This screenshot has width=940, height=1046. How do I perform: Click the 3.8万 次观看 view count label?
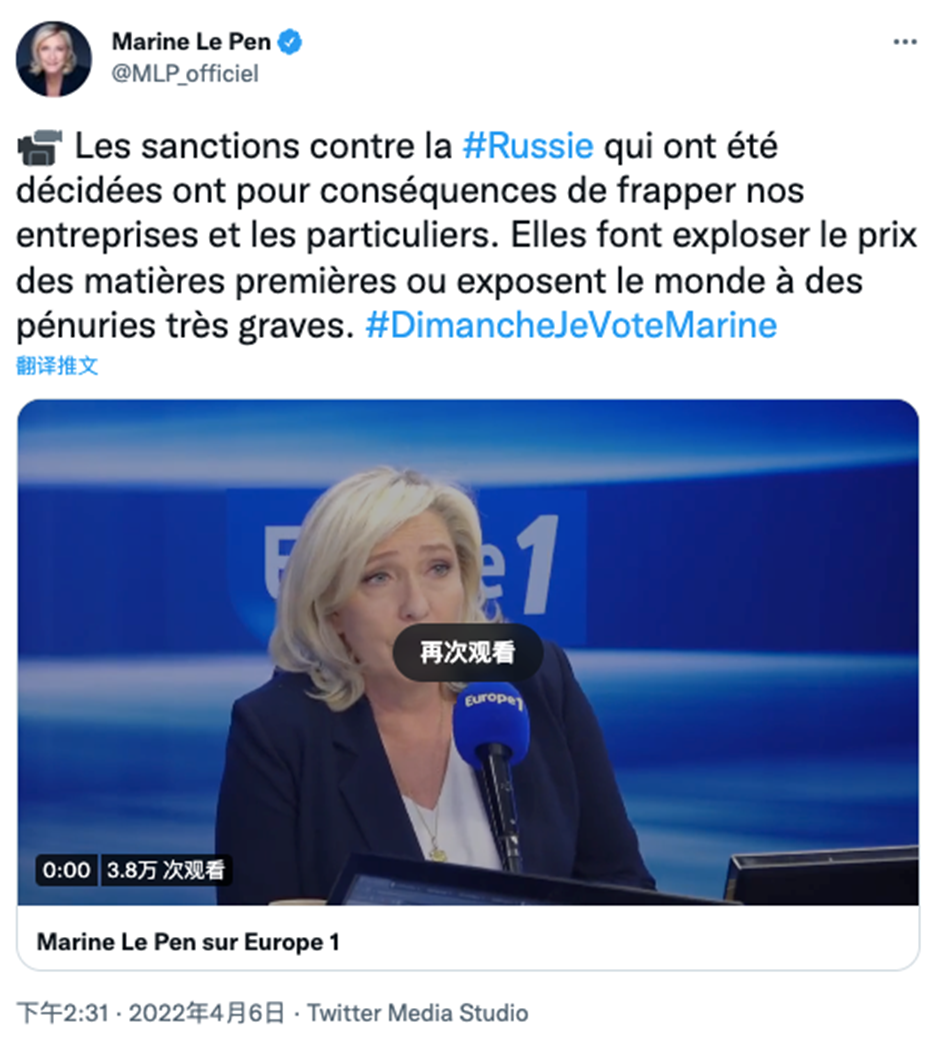pyautogui.click(x=166, y=870)
